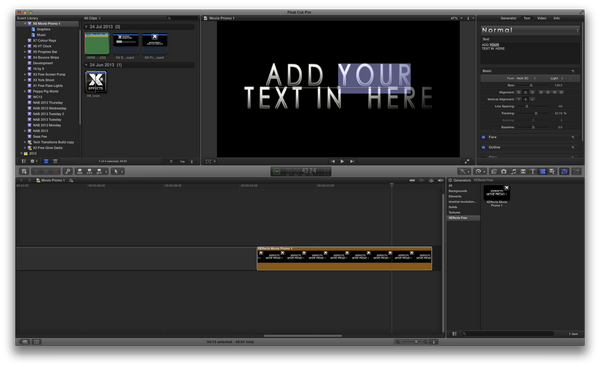The image size is (600, 367).
Task: Click the play button under viewer
Action: [x=342, y=161]
